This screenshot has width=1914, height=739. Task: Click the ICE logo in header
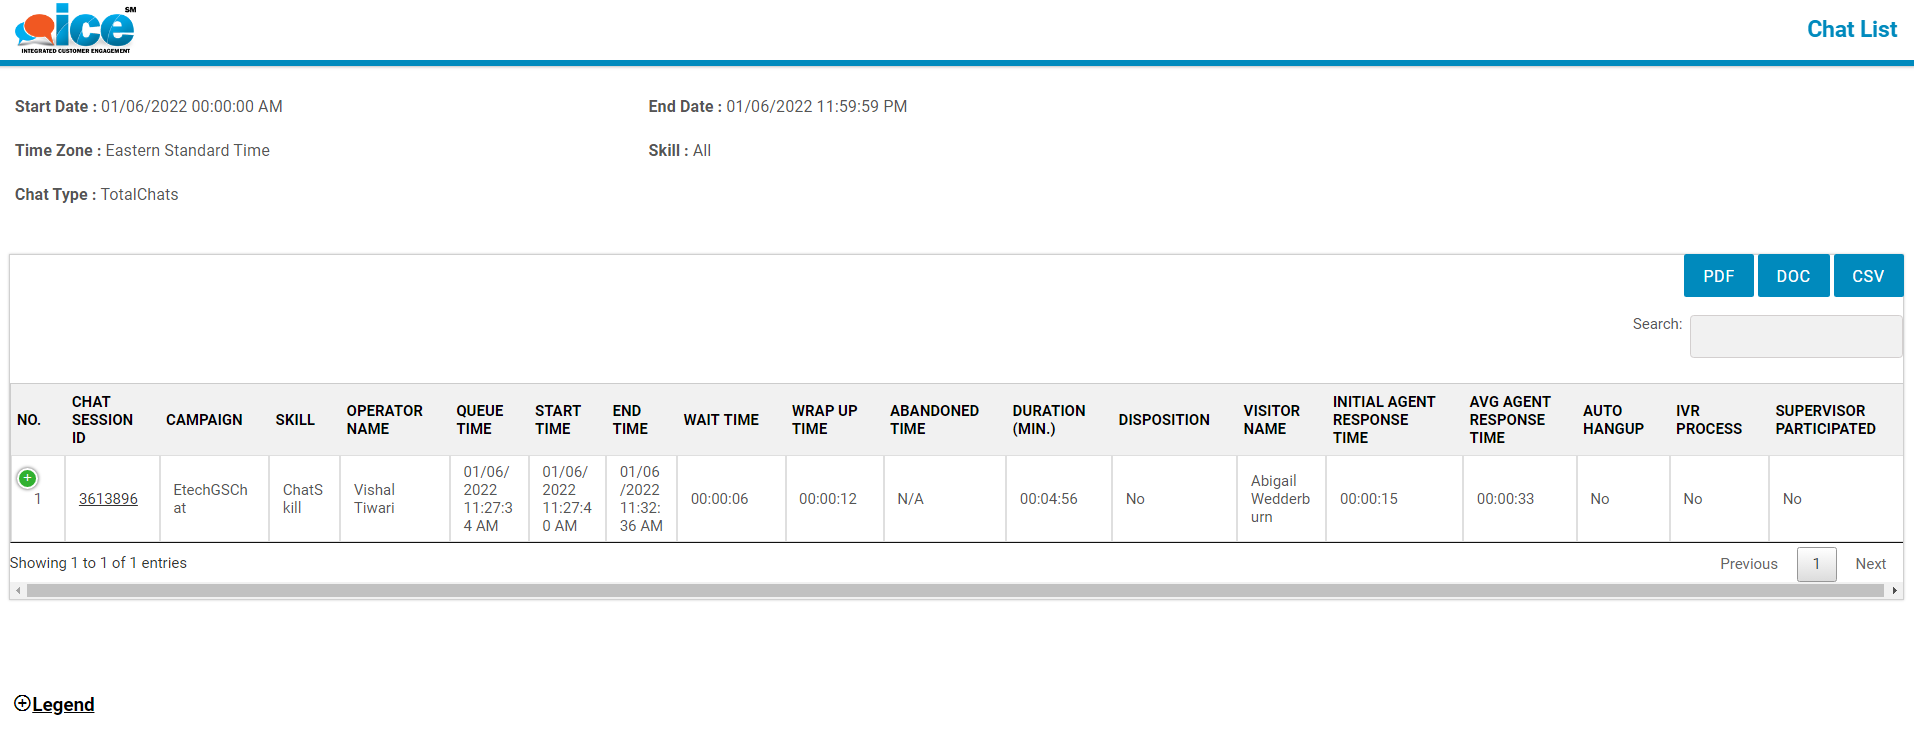coord(76,29)
